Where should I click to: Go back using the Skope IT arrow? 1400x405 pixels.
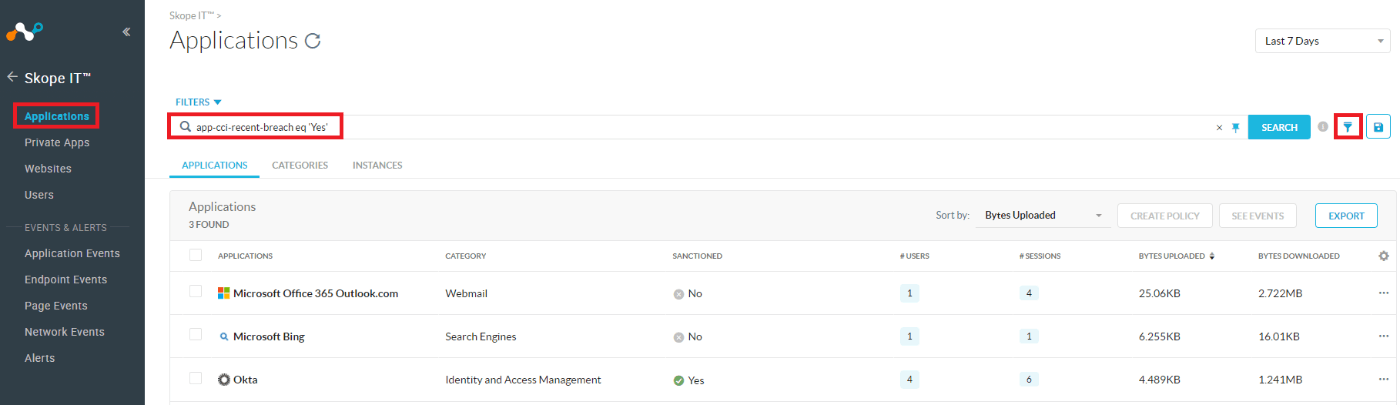coord(13,77)
